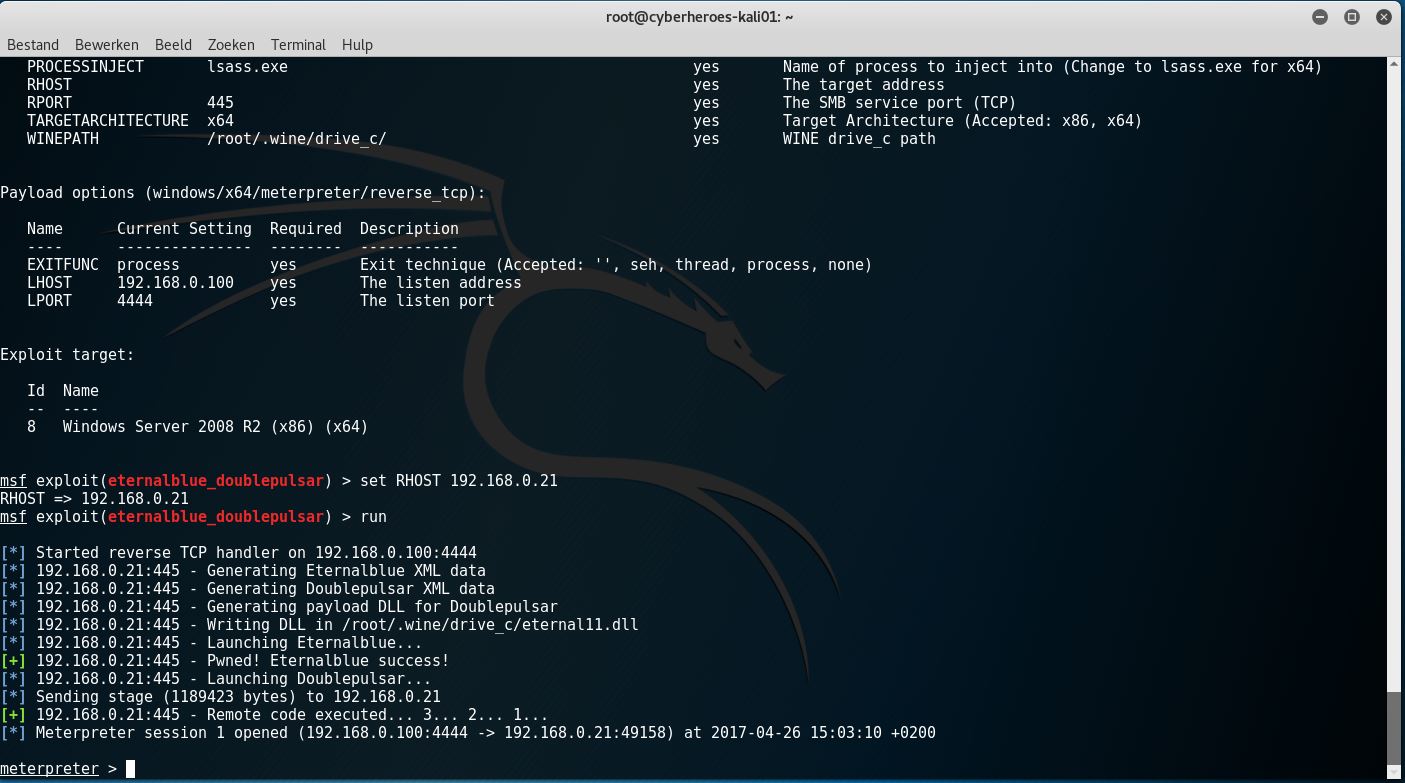1405x783 pixels.
Task: Click the 'Required' column header
Action: click(x=306, y=229)
